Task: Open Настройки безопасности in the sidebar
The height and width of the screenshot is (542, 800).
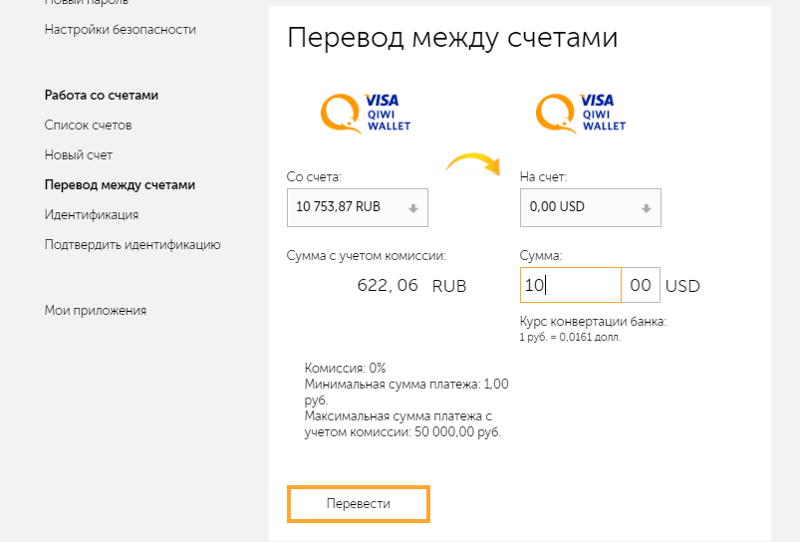Action: click(x=120, y=30)
